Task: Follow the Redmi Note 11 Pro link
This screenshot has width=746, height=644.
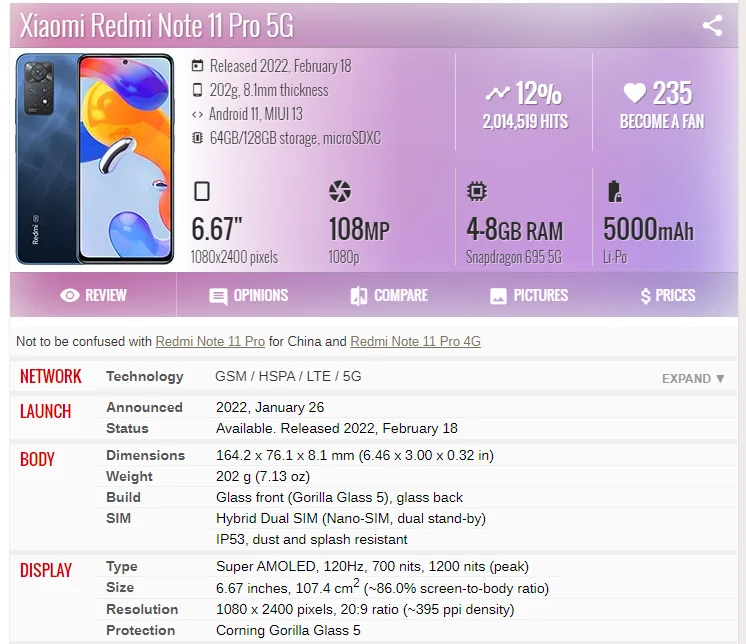Action: click(x=210, y=342)
